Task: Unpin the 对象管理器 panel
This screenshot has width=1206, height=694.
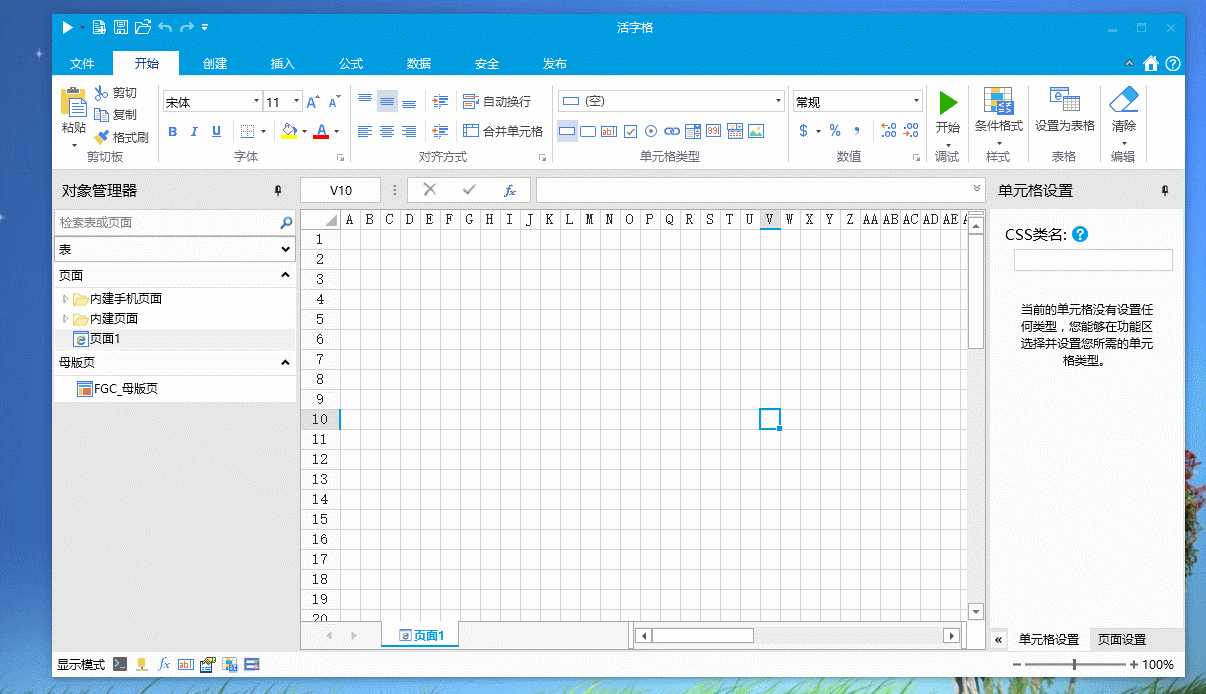Action: (278, 191)
